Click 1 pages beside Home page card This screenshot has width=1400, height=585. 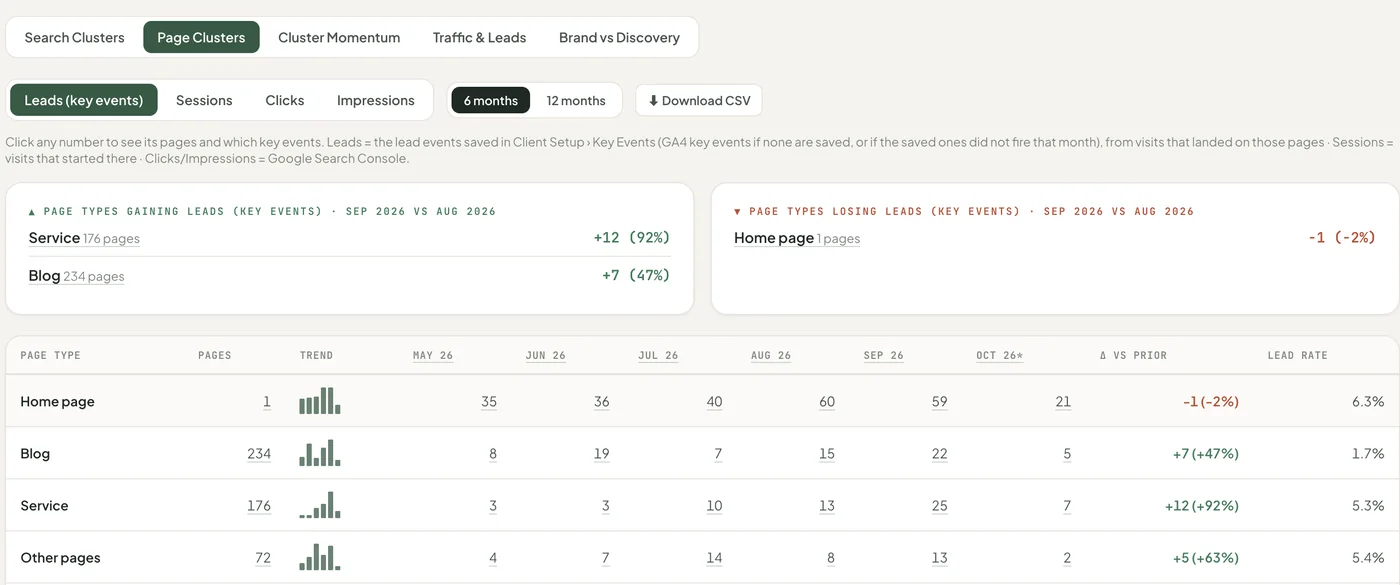[838, 239]
